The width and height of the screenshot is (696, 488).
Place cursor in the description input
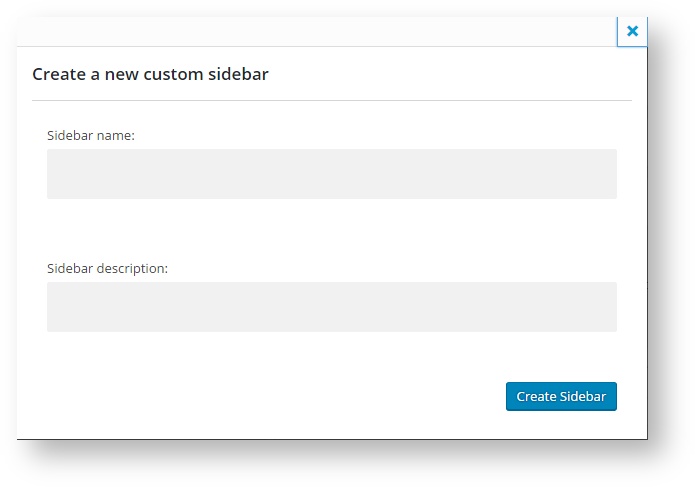(x=331, y=307)
